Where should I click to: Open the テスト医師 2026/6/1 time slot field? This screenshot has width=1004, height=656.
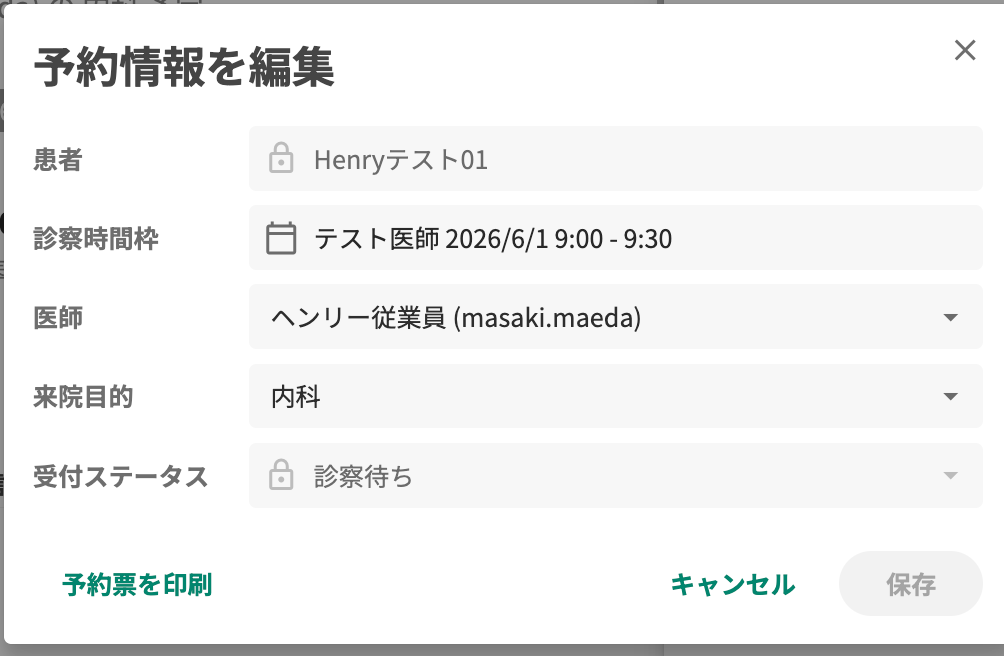[615, 238]
